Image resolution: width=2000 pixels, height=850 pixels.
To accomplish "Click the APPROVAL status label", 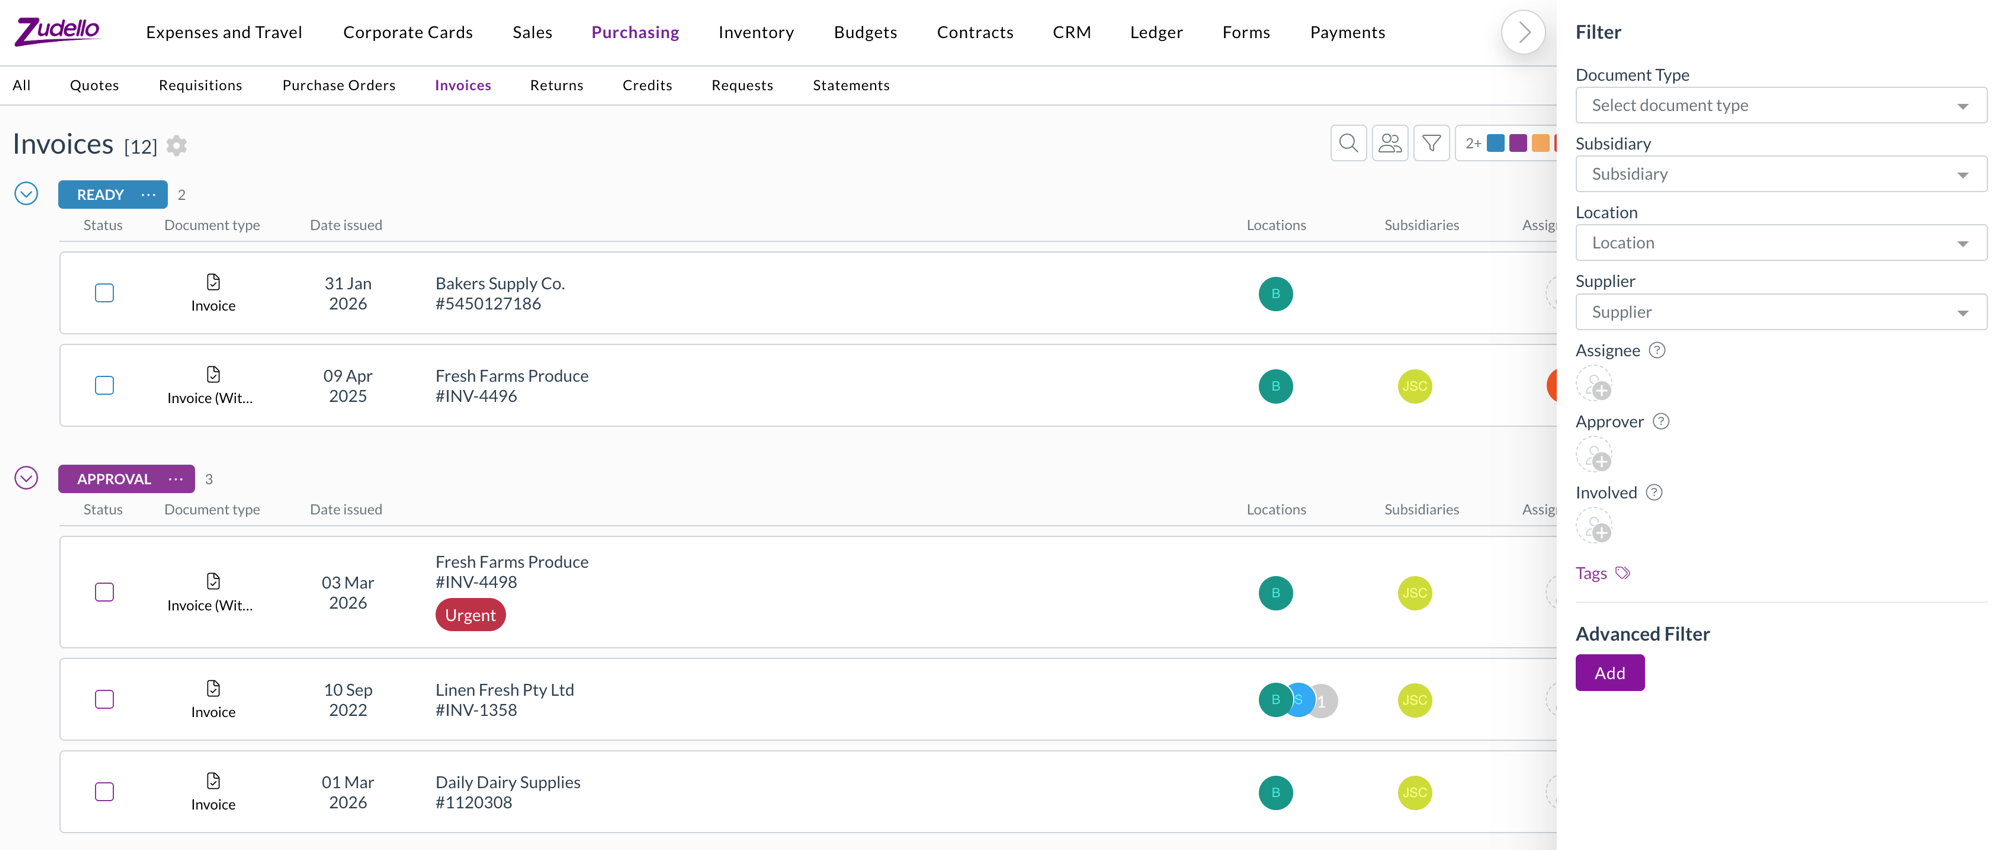I will click(x=114, y=479).
